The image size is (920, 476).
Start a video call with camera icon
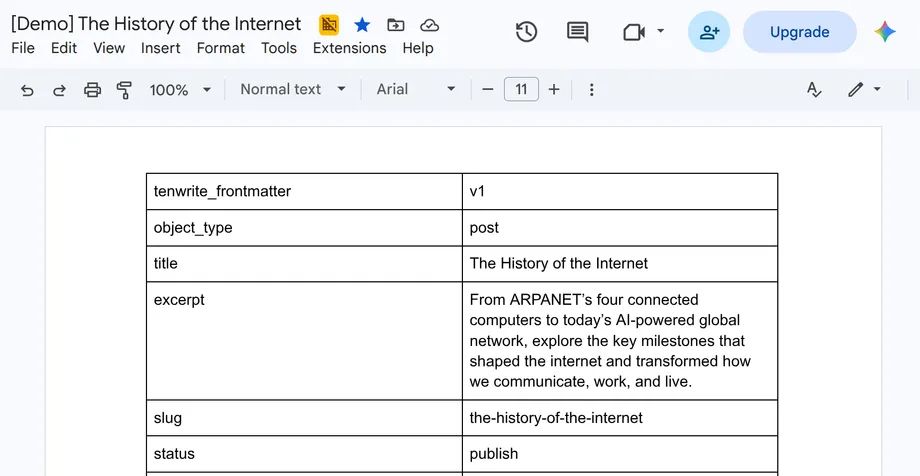[634, 32]
